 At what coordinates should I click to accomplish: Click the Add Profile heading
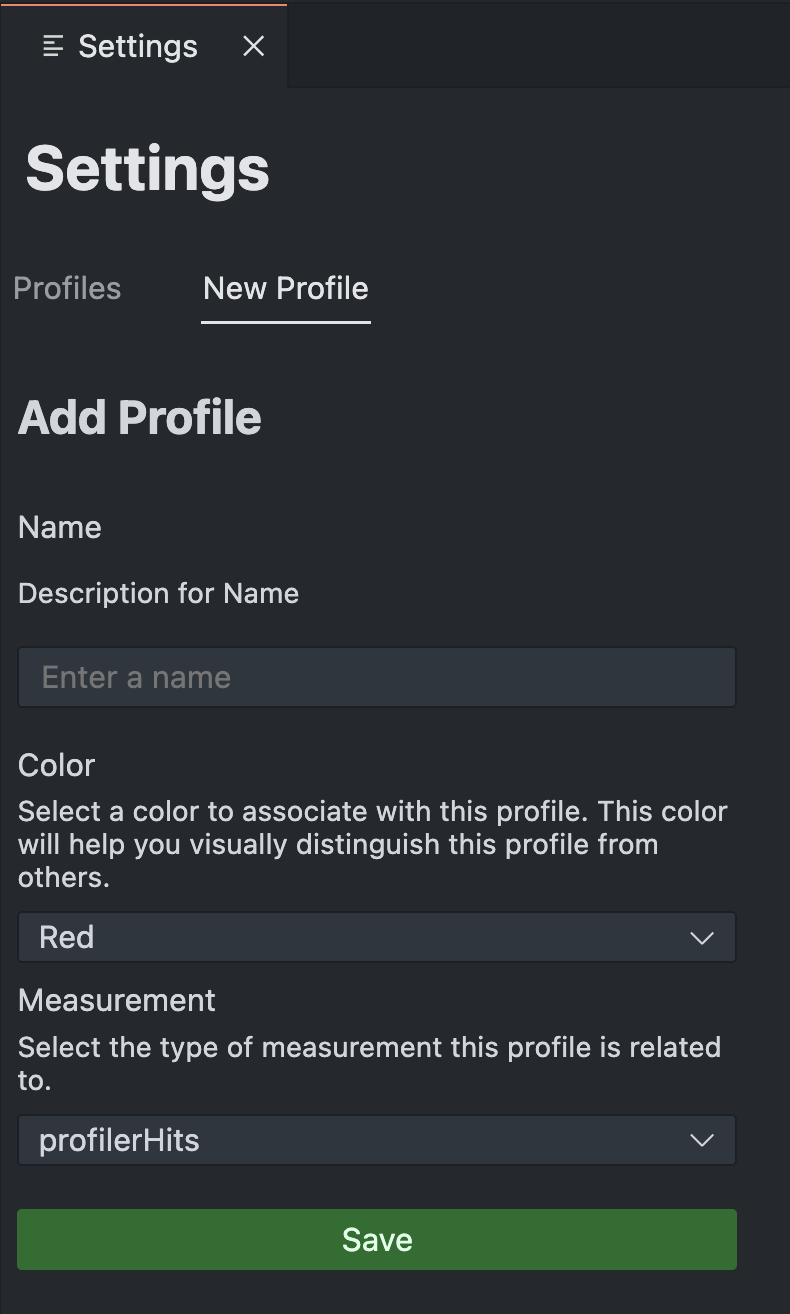[139, 418]
